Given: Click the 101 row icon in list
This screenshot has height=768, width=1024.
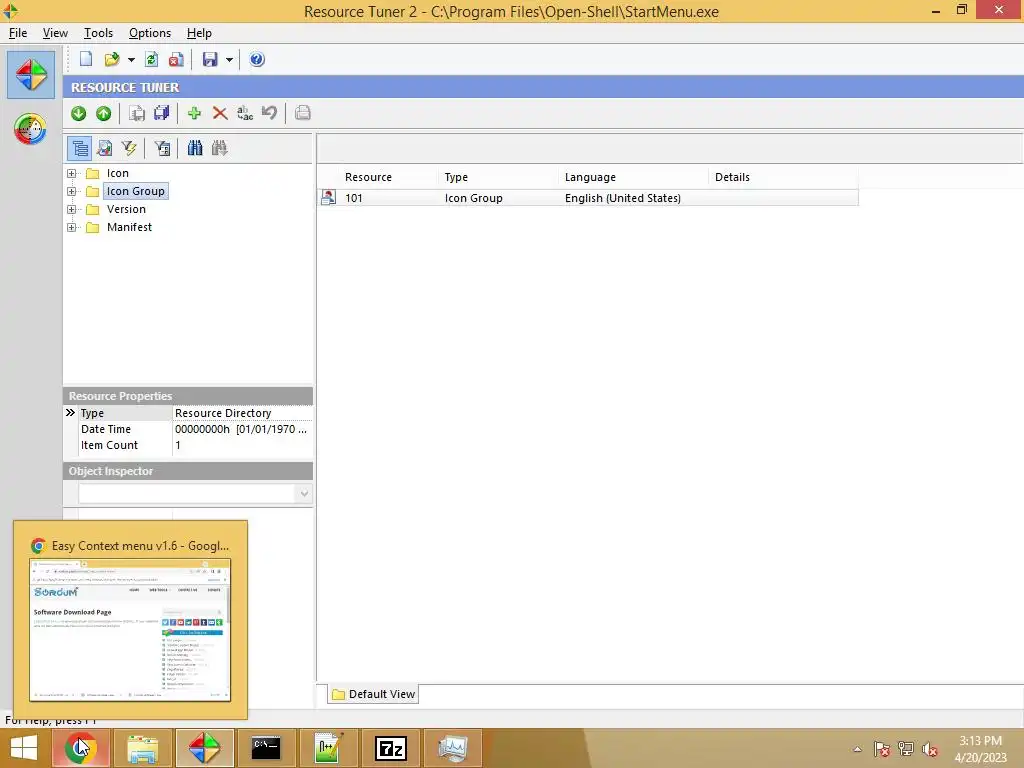Looking at the screenshot, I should [328, 198].
